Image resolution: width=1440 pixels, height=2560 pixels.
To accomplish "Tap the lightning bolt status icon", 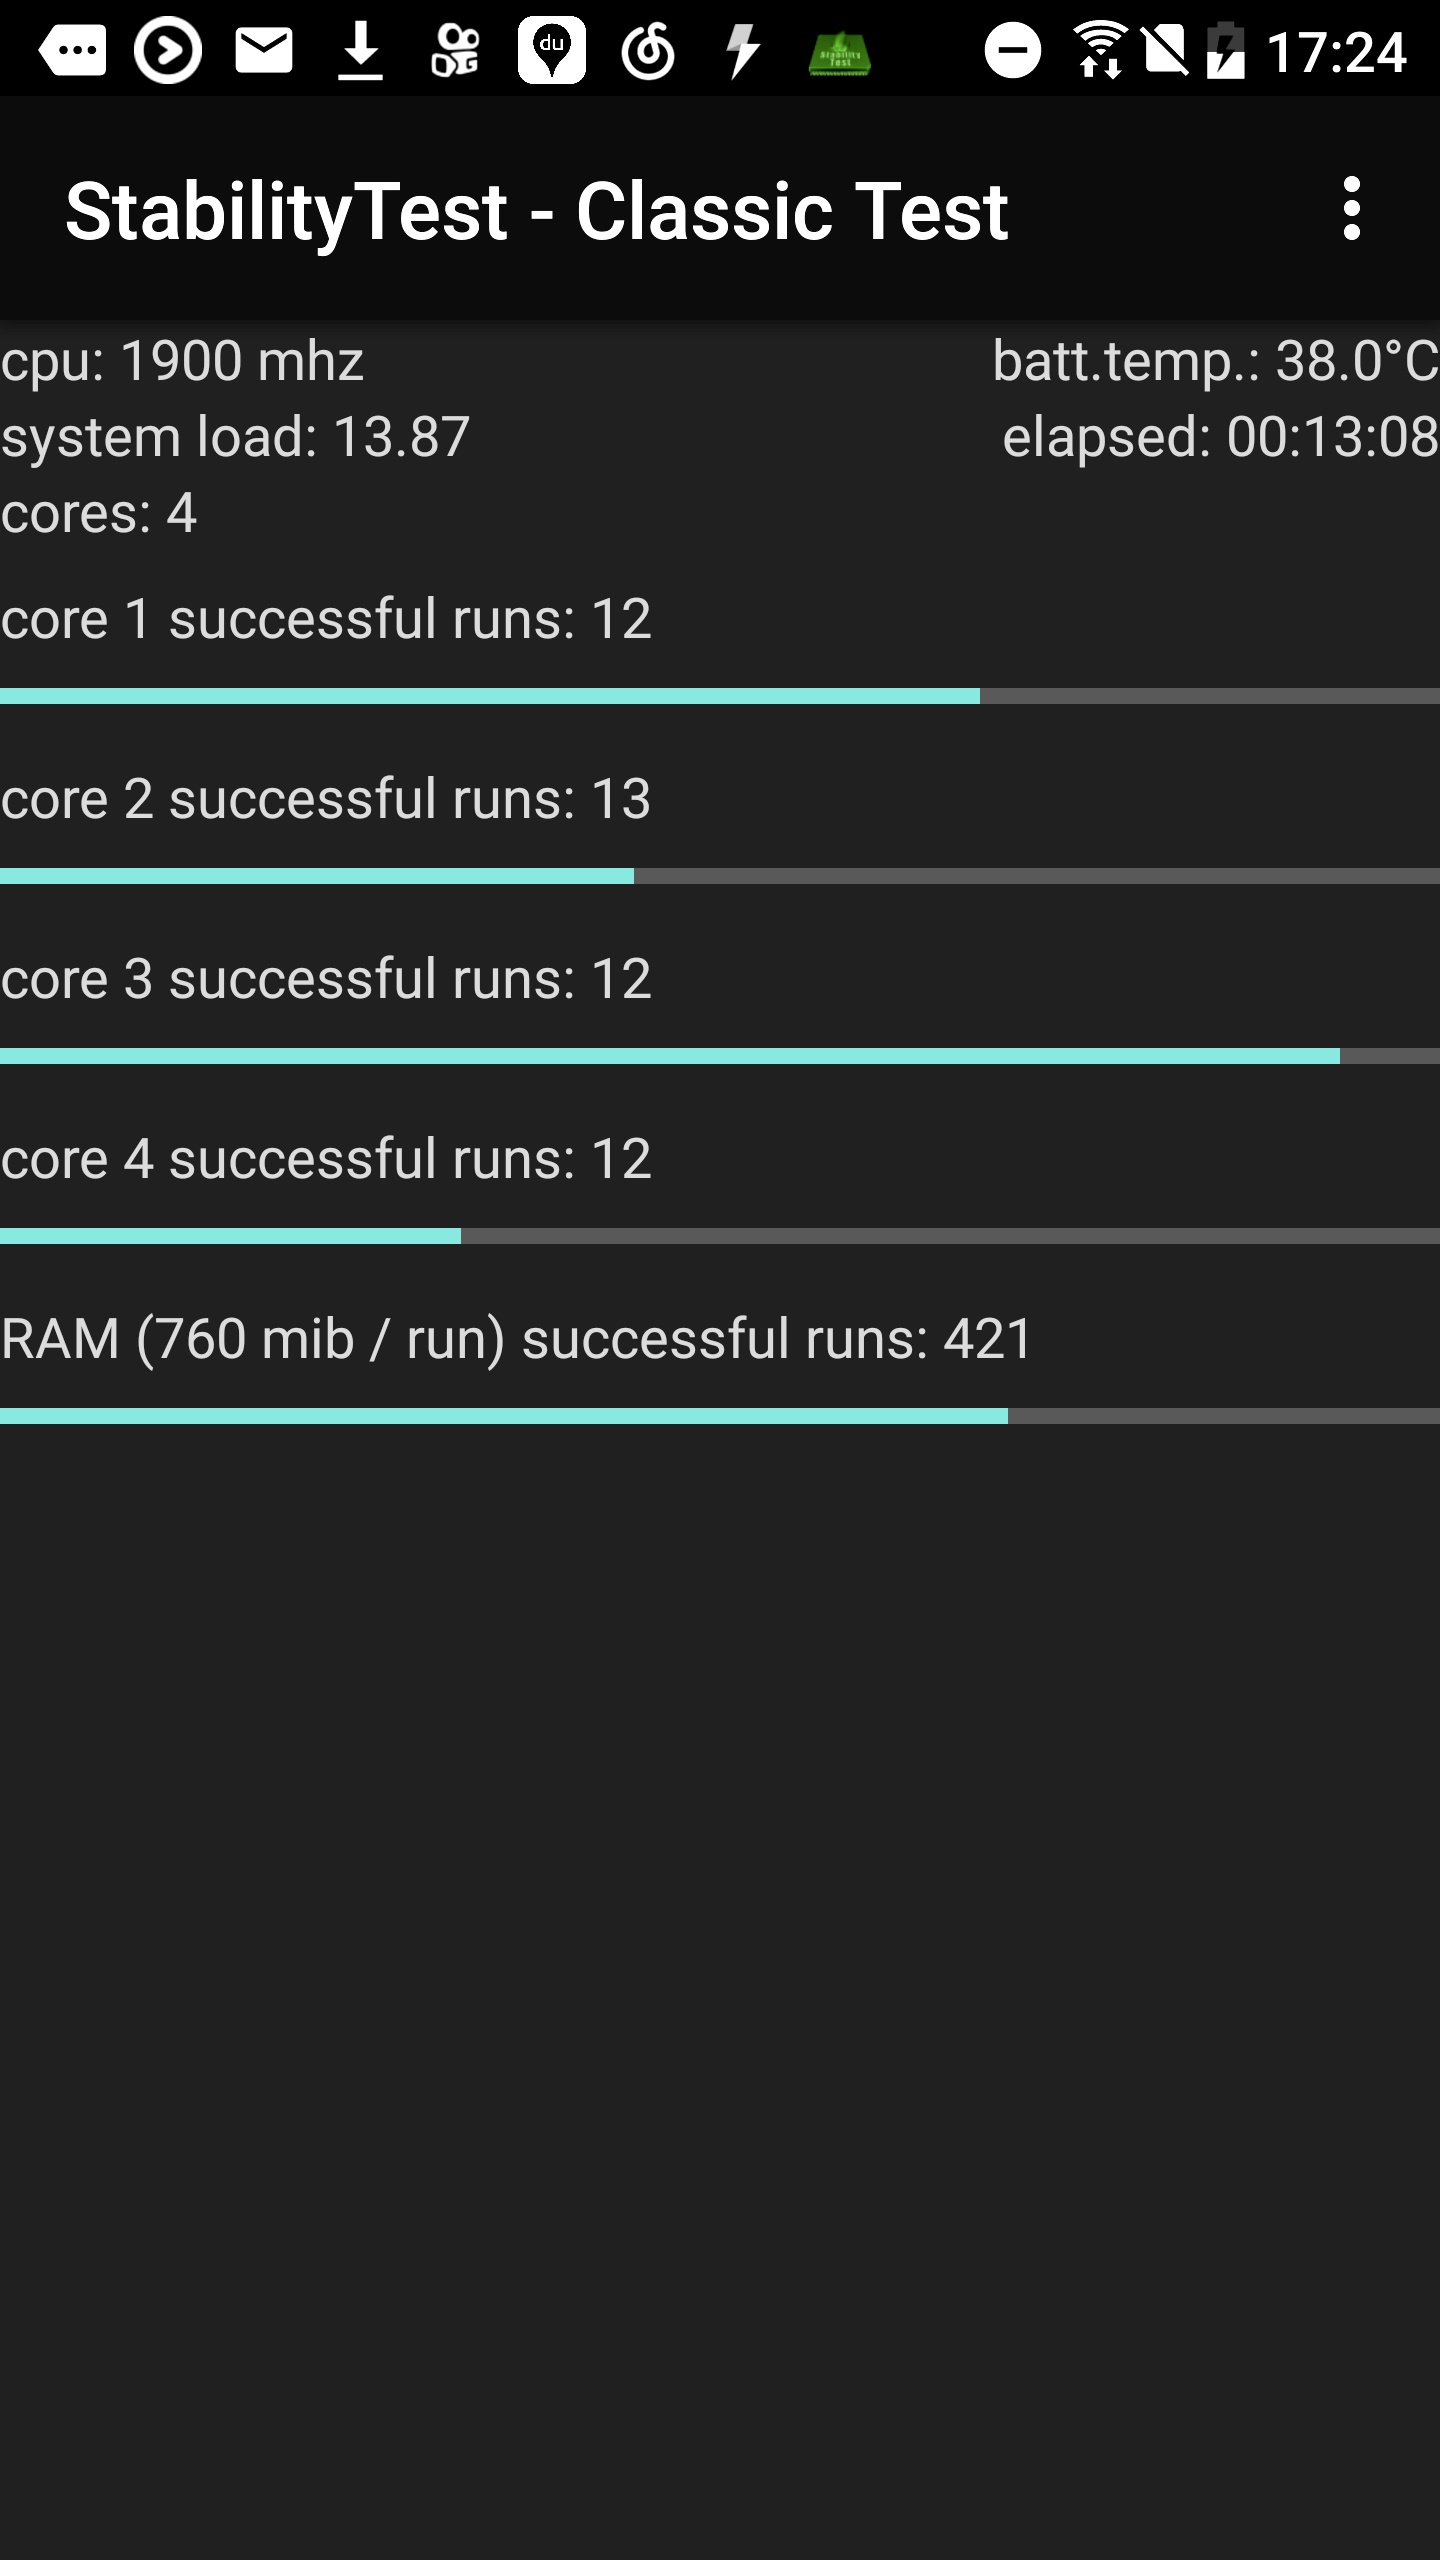I will coord(742,50).
